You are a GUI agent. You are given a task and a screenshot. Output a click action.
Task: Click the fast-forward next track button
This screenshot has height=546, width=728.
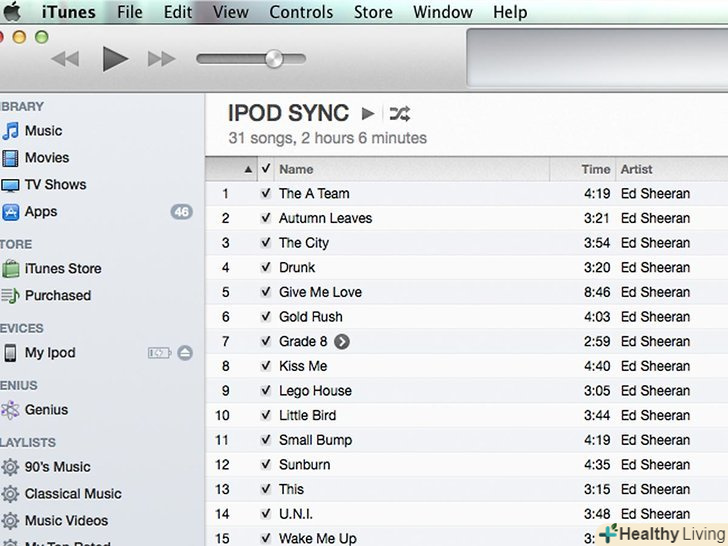click(x=162, y=59)
